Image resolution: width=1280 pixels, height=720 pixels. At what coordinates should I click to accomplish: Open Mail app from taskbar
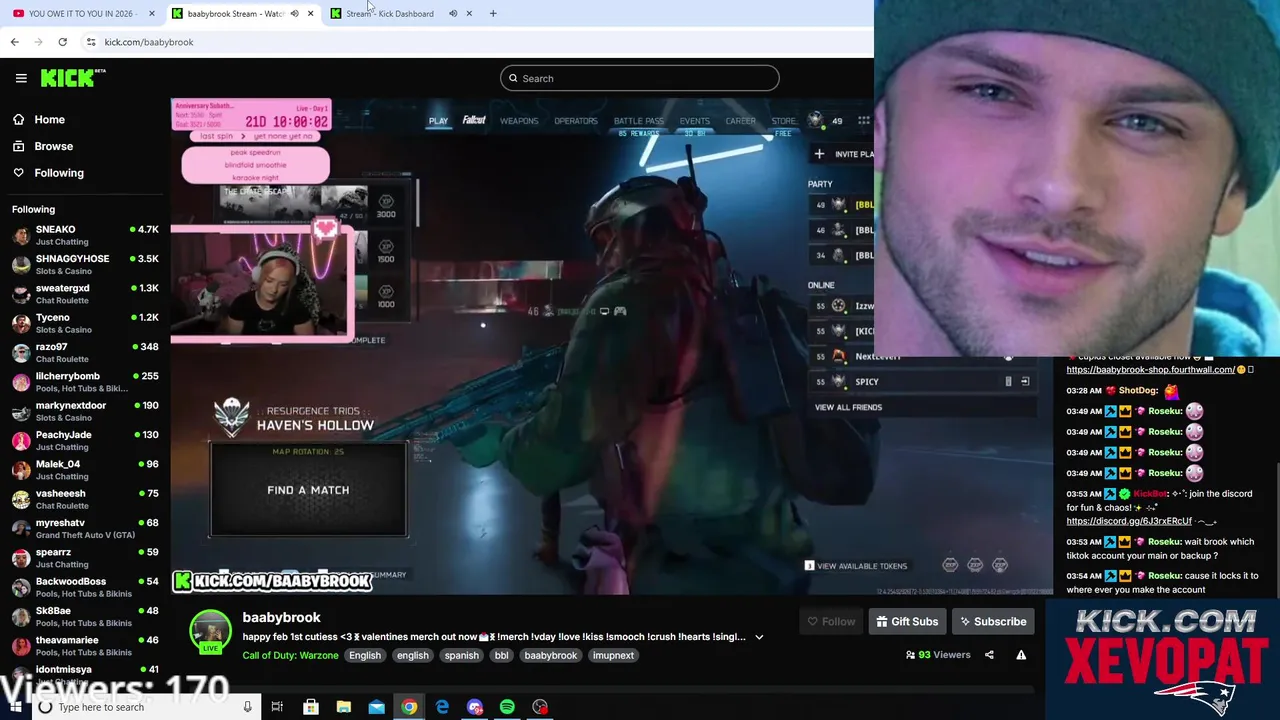(376, 707)
